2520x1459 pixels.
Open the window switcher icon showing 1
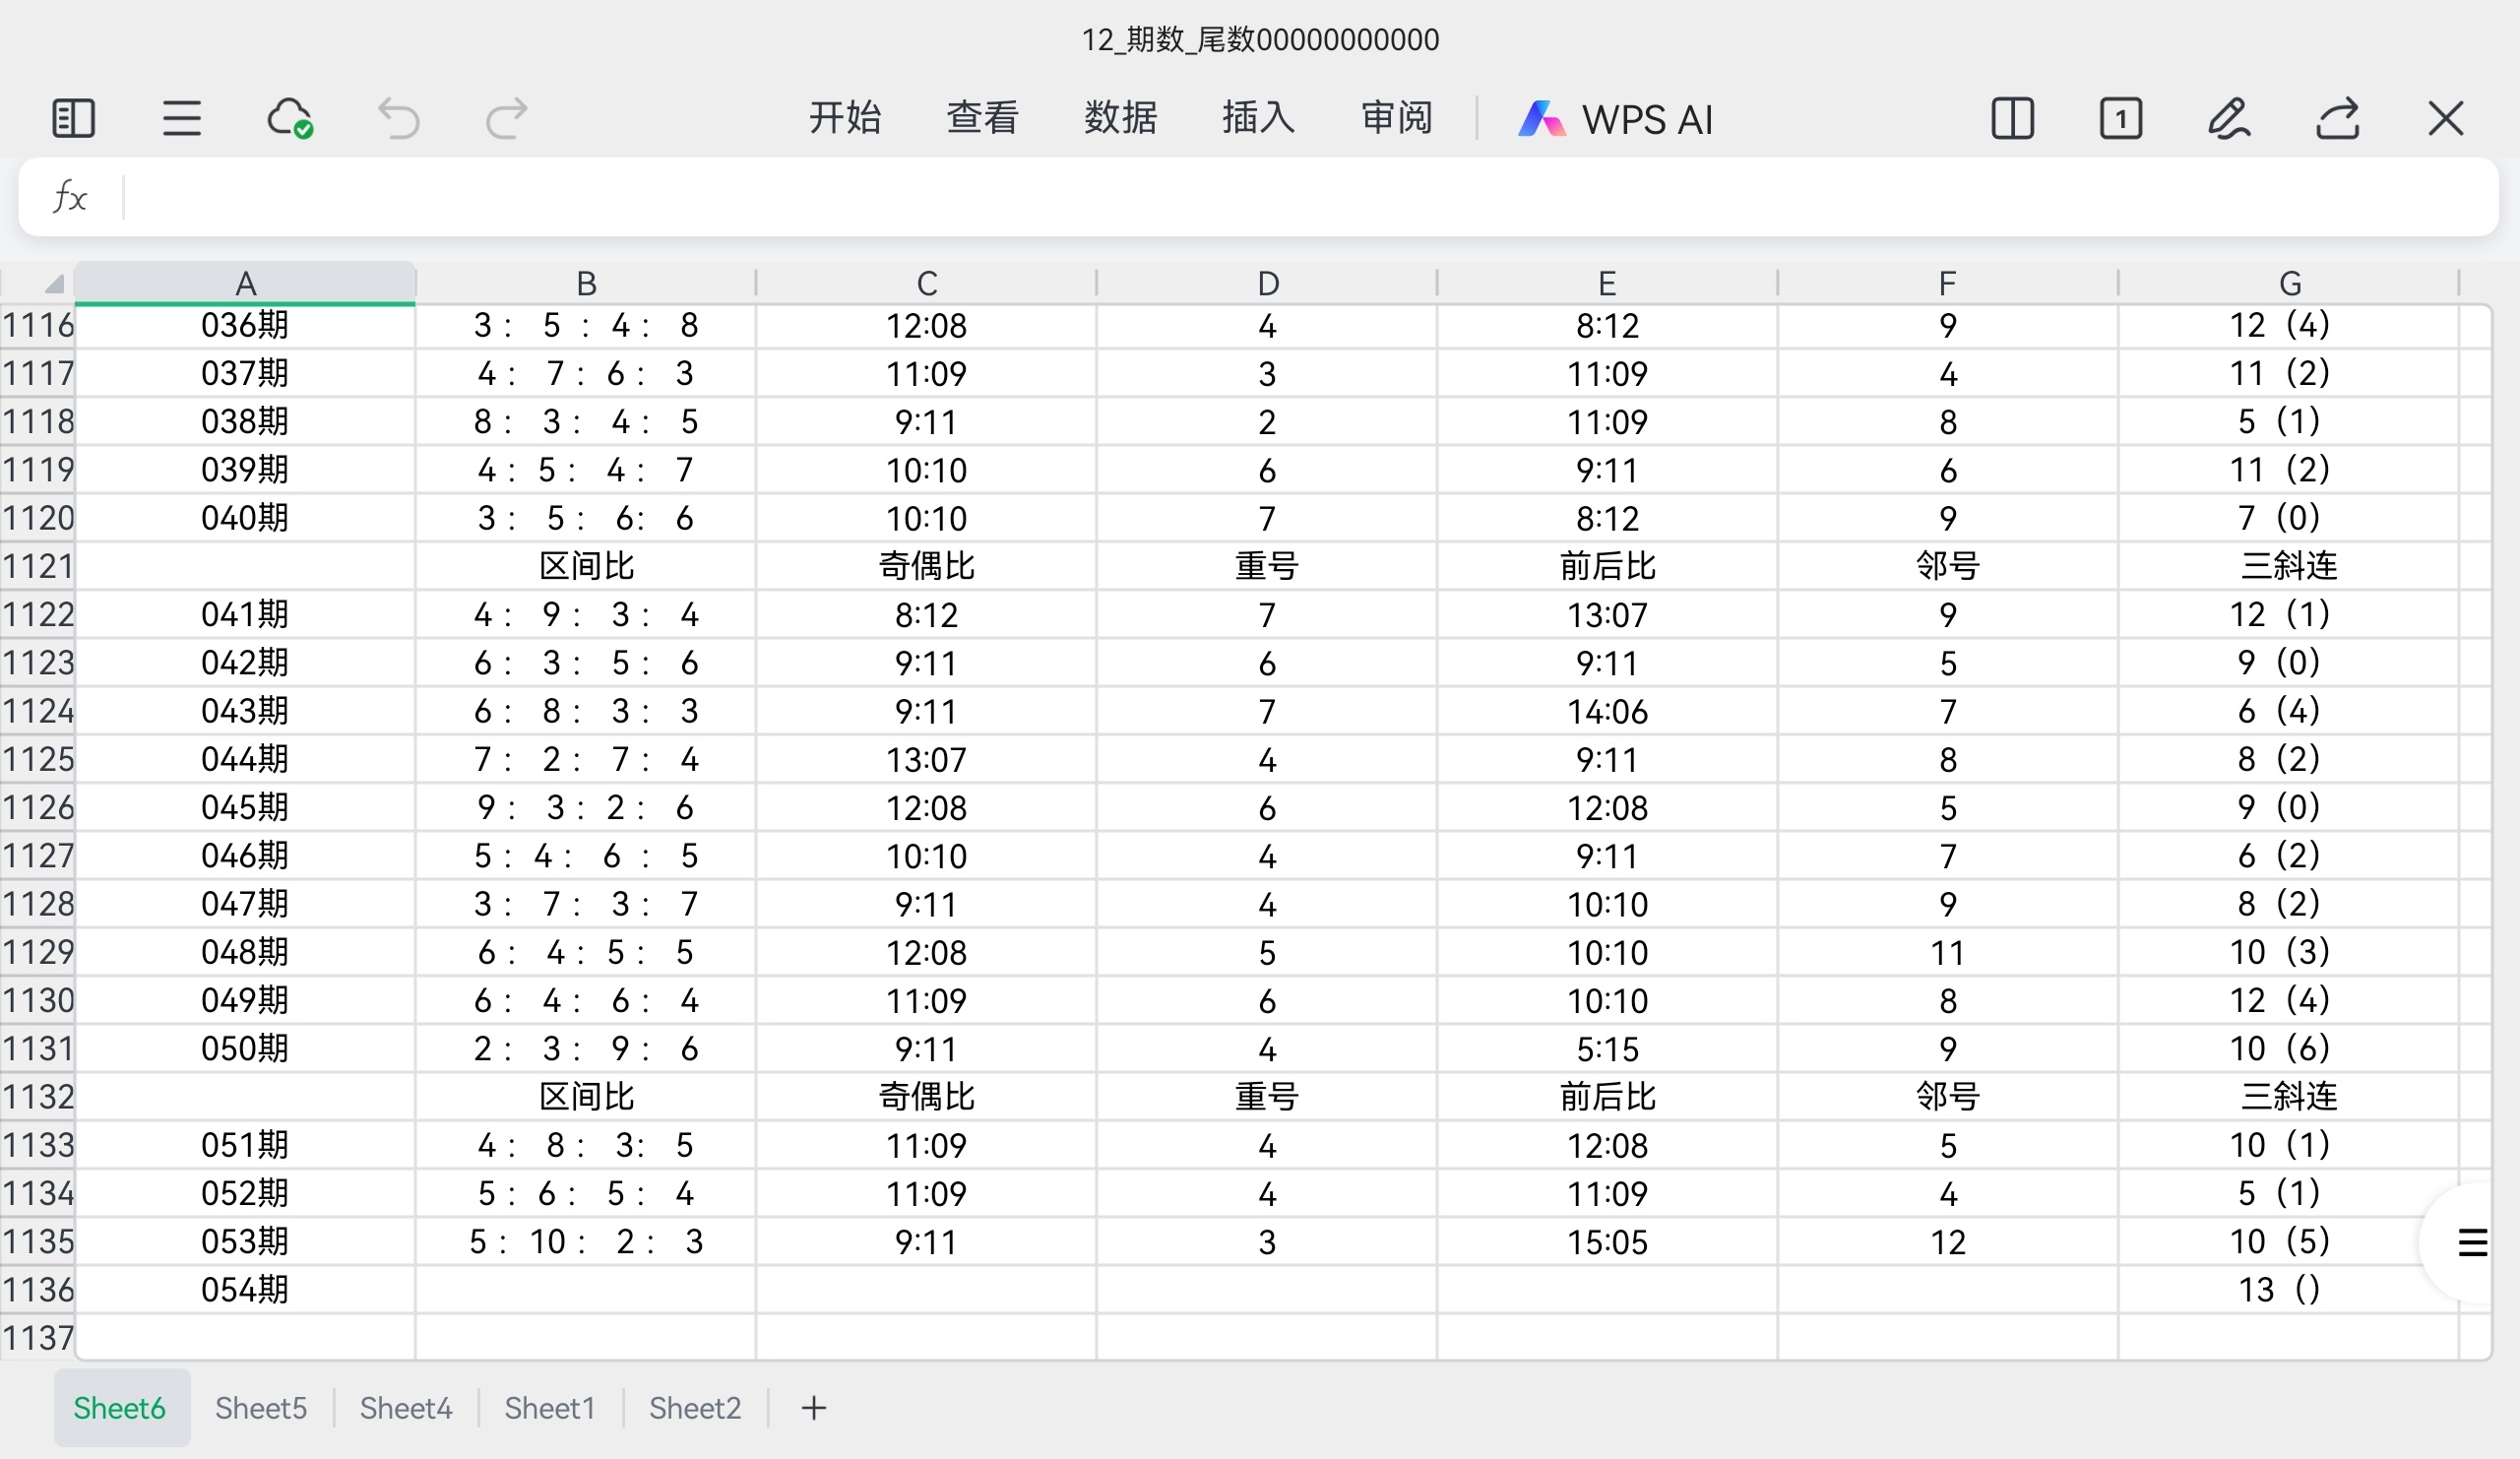[x=2122, y=118]
